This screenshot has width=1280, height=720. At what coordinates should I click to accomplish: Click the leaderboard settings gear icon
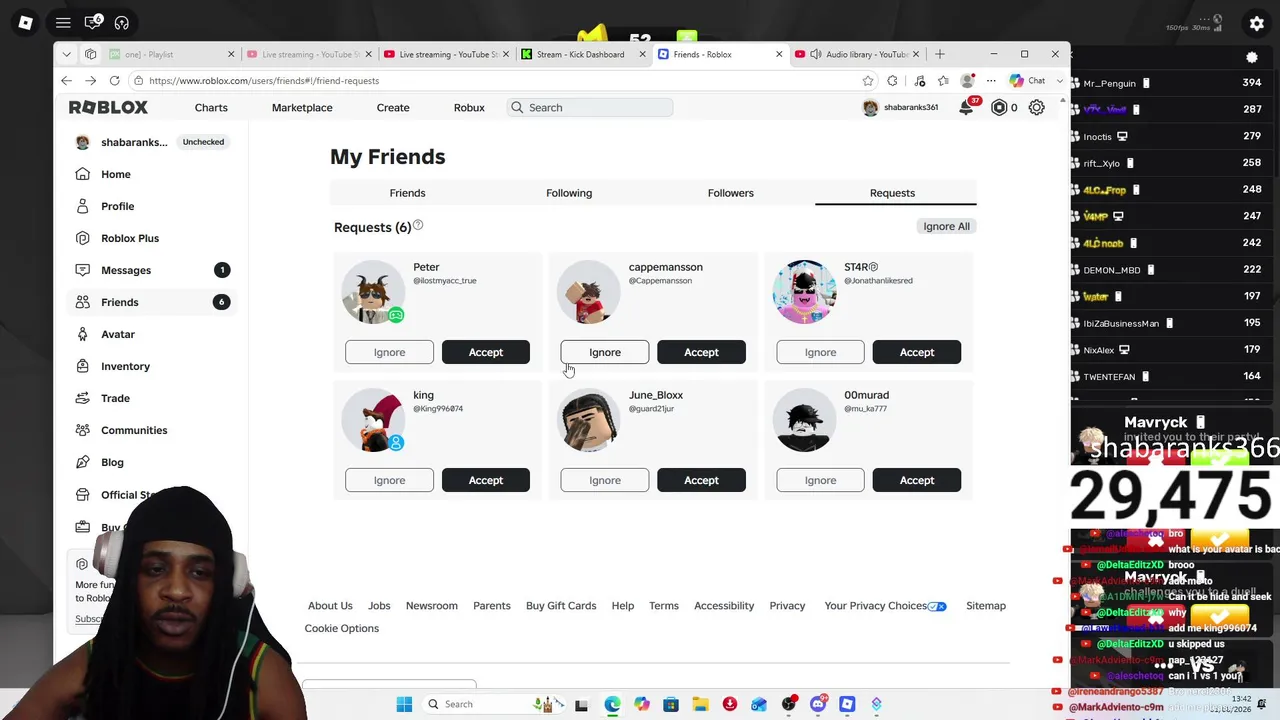(x=1252, y=58)
